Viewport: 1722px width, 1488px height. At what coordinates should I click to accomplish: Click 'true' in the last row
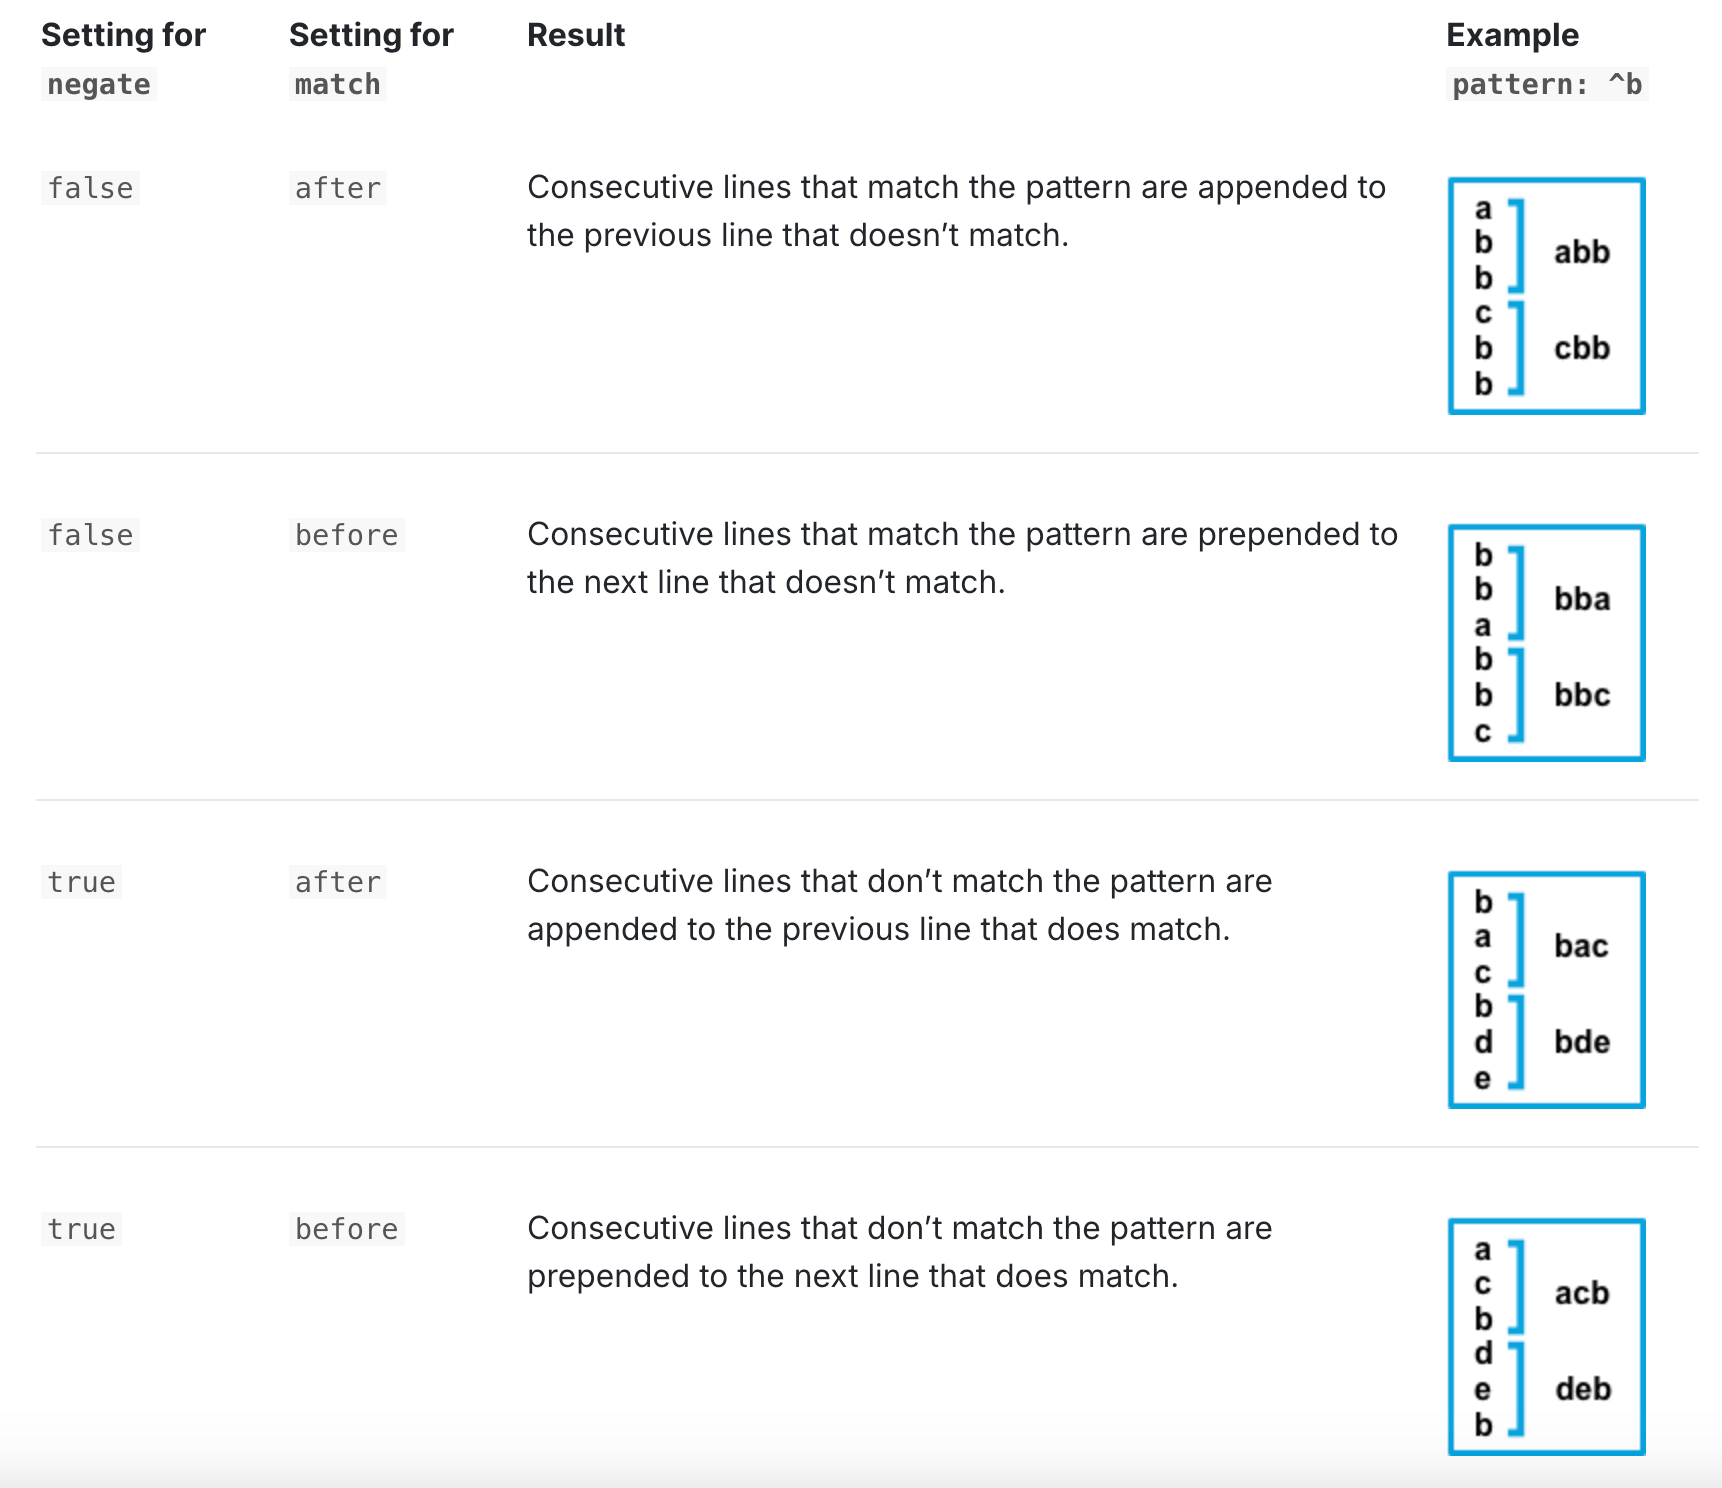pos(82,1229)
